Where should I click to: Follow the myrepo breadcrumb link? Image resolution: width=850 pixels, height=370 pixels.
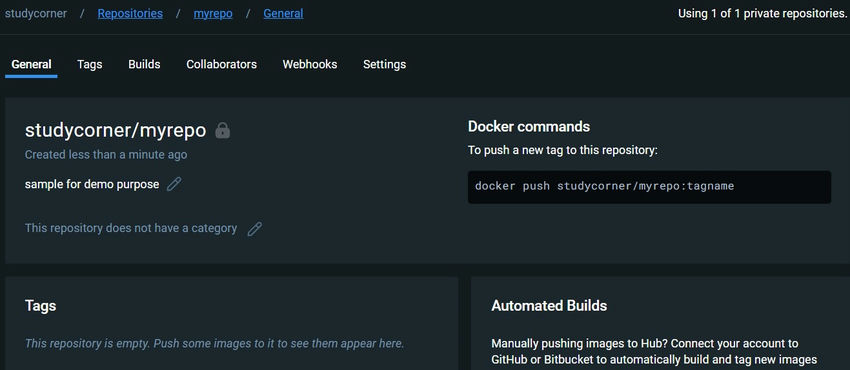(213, 14)
